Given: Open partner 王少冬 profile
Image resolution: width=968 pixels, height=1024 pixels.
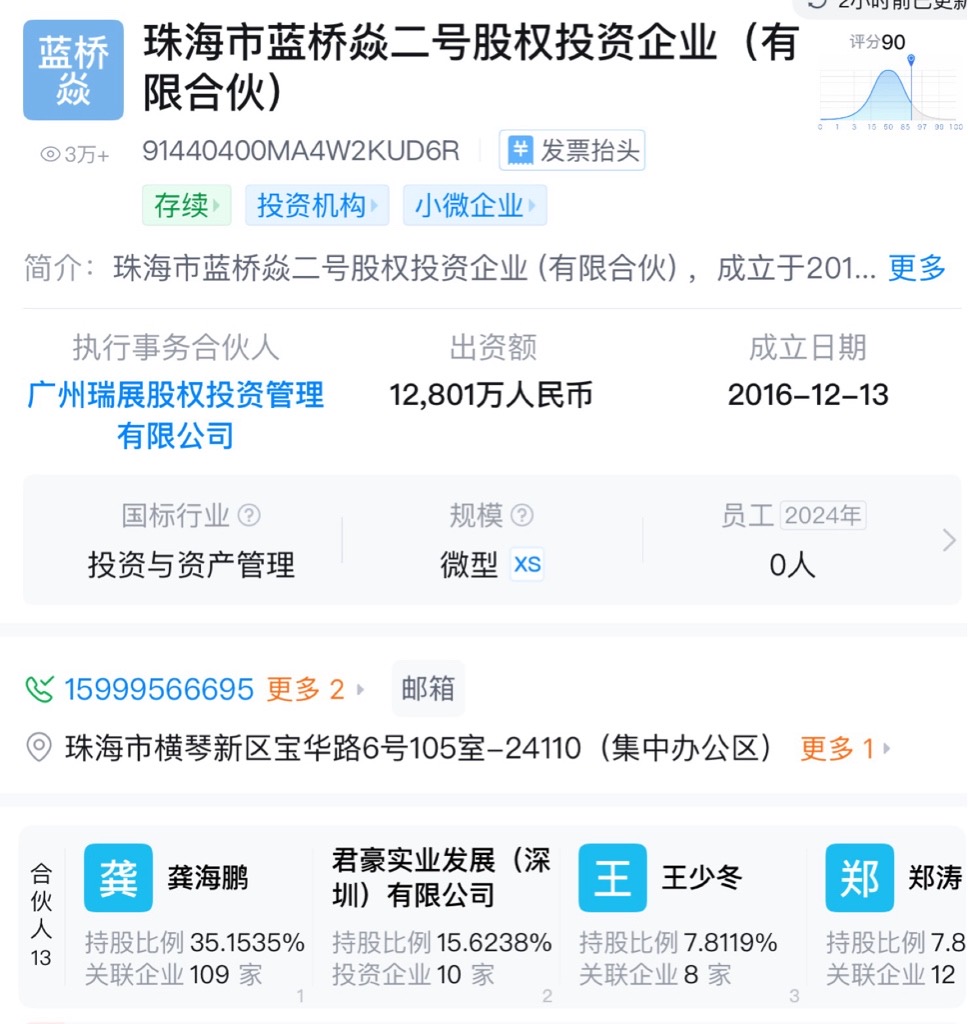Looking at the screenshot, I should point(702,878).
